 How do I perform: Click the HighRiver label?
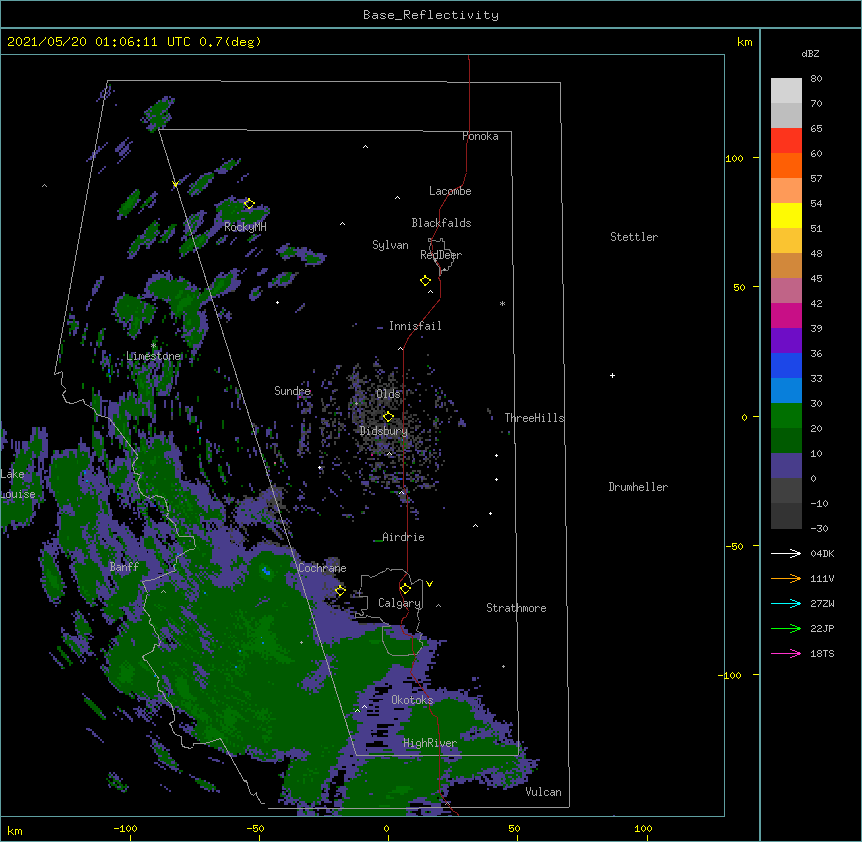click(x=430, y=743)
